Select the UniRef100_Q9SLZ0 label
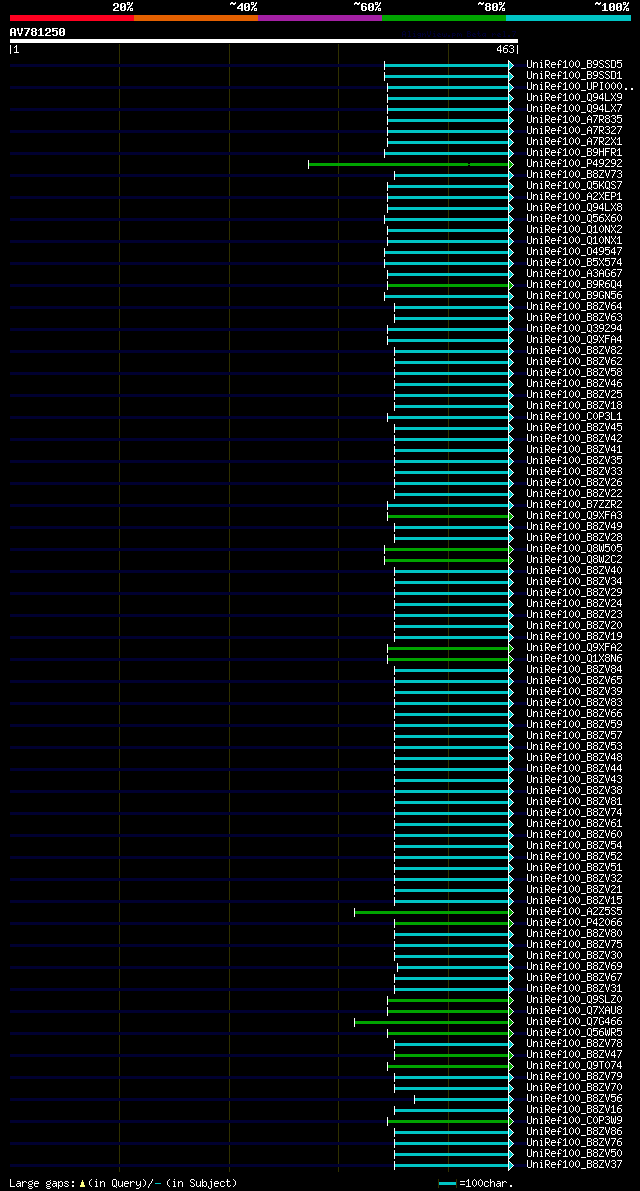The height and width of the screenshot is (1191, 640). coord(574,1000)
